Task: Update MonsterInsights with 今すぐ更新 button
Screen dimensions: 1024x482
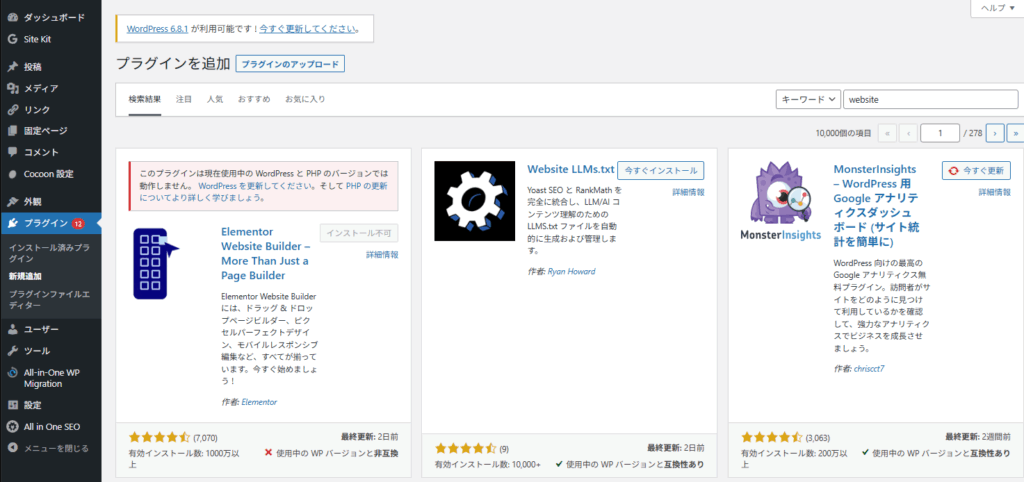Action: pyautogui.click(x=976, y=170)
